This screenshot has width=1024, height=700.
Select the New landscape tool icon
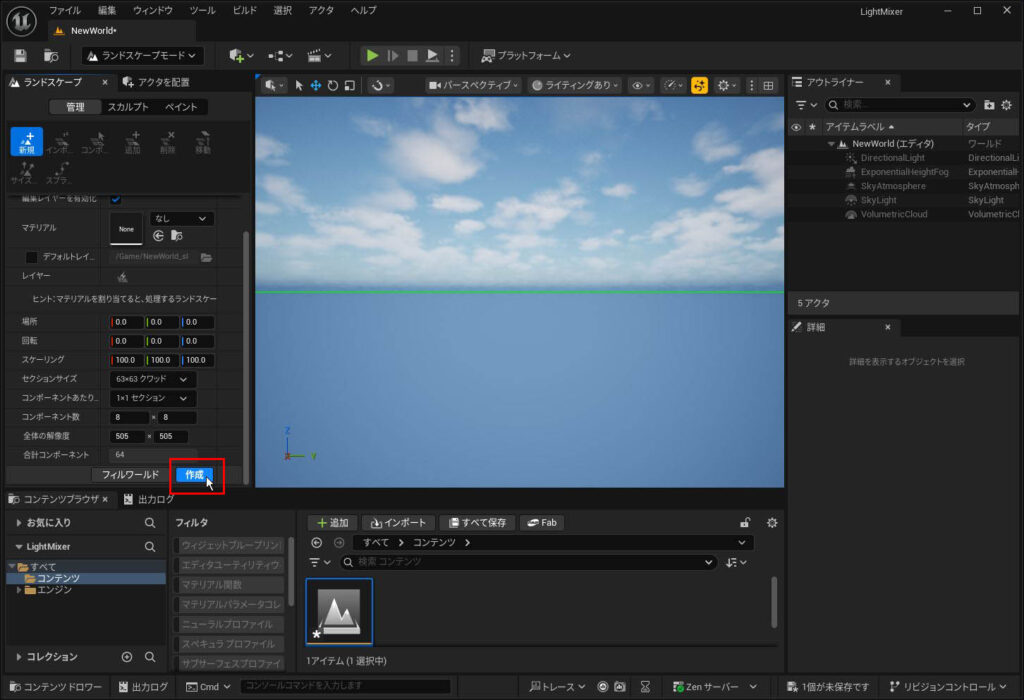(x=26, y=142)
